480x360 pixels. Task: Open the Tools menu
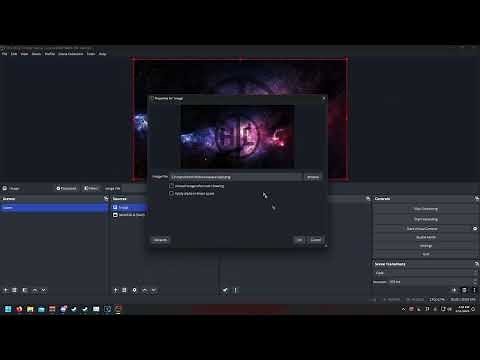coord(91,54)
